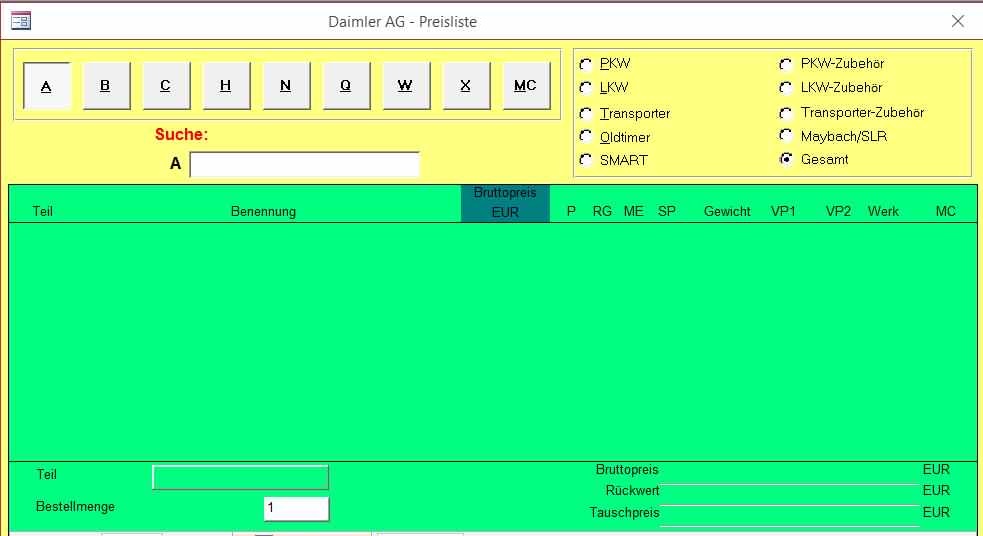
Task: Click the Bruttopreis EUR column header
Action: (x=505, y=203)
